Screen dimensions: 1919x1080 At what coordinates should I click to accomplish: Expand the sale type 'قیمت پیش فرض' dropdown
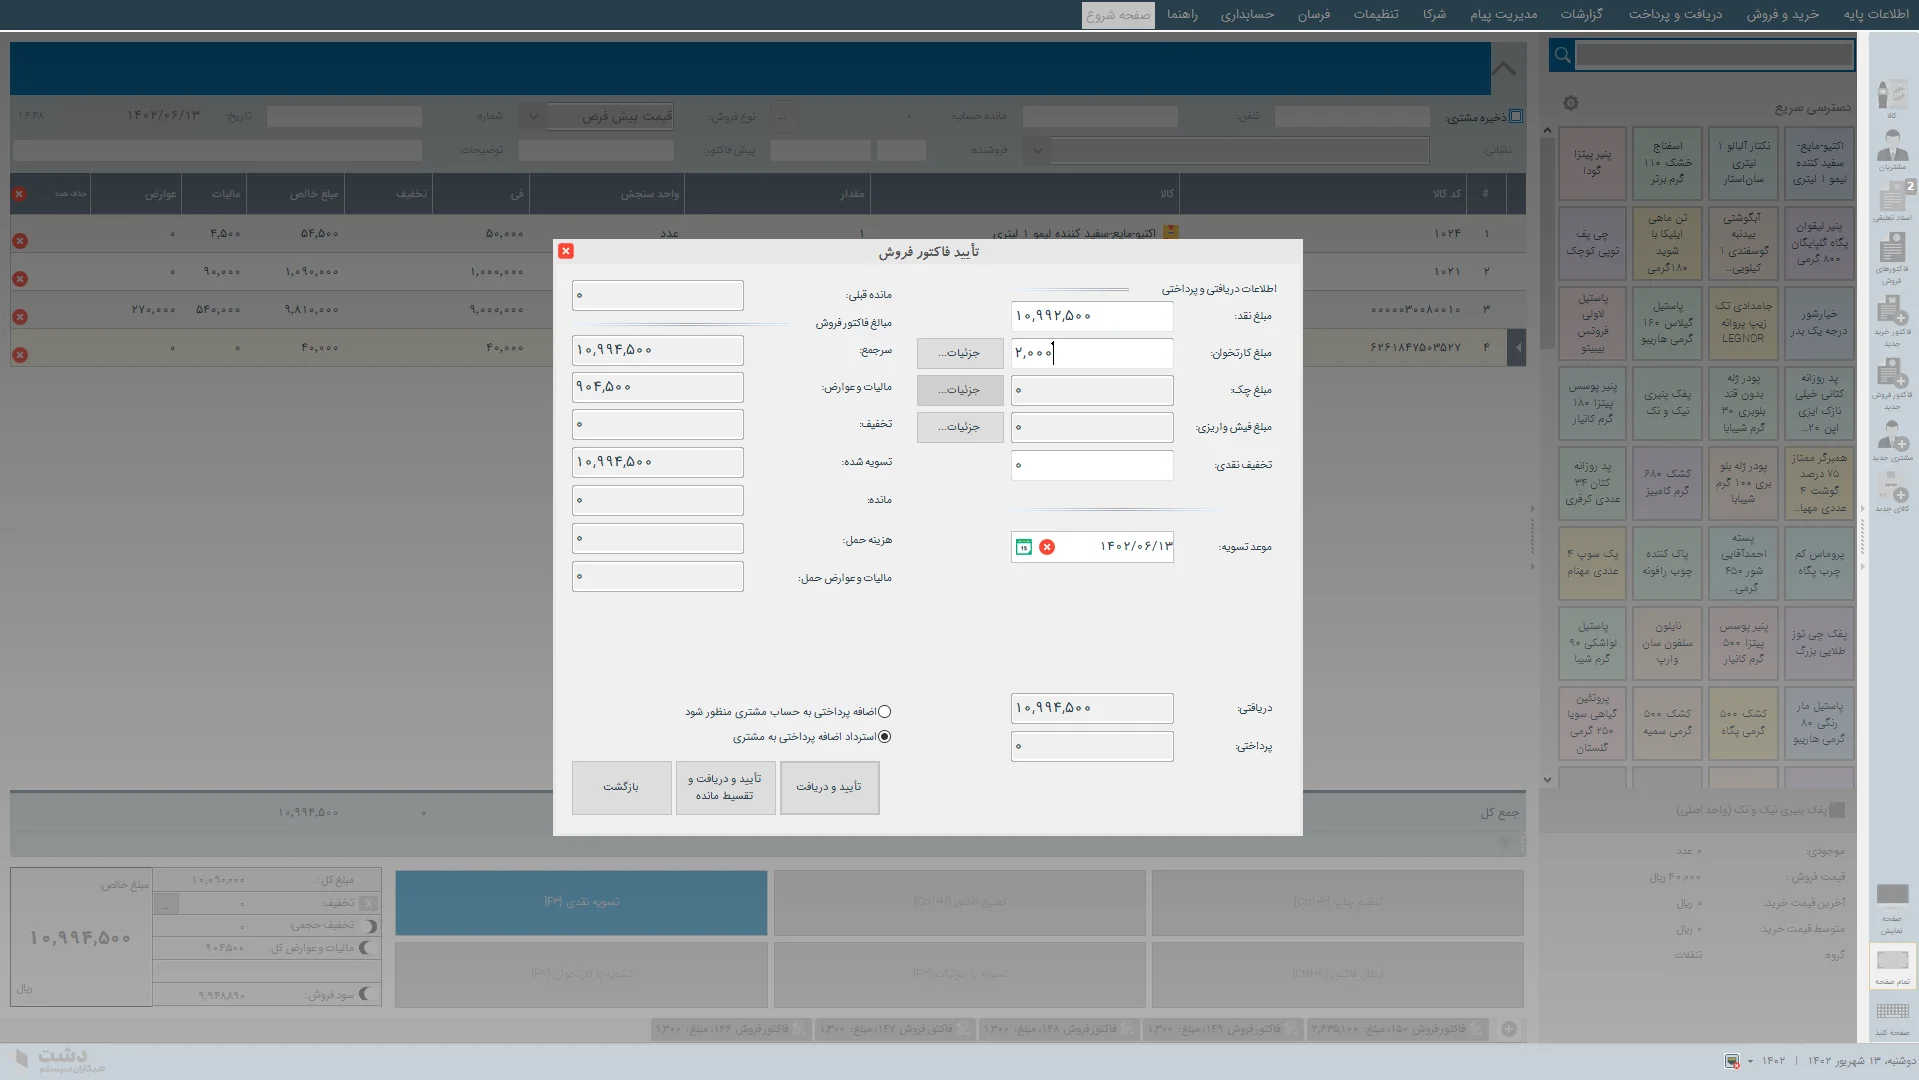pyautogui.click(x=533, y=116)
